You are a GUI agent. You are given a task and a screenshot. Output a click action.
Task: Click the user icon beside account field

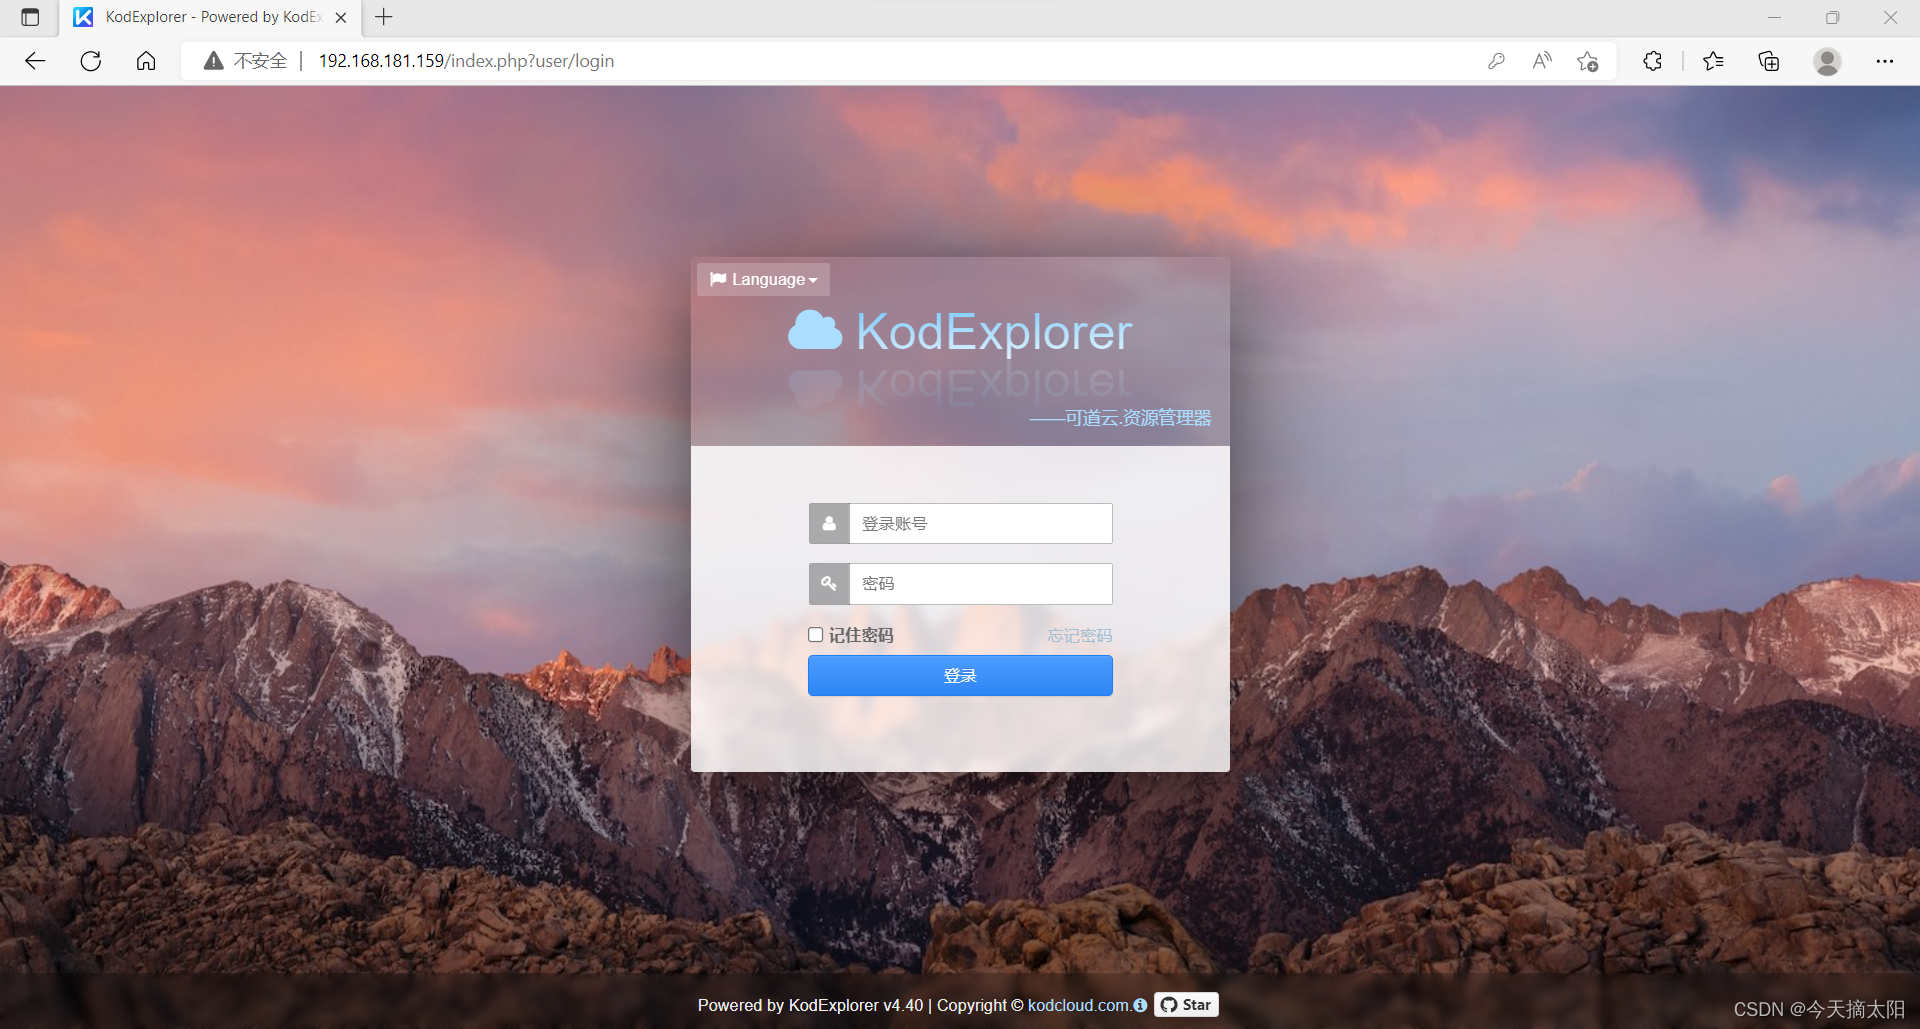(x=829, y=524)
